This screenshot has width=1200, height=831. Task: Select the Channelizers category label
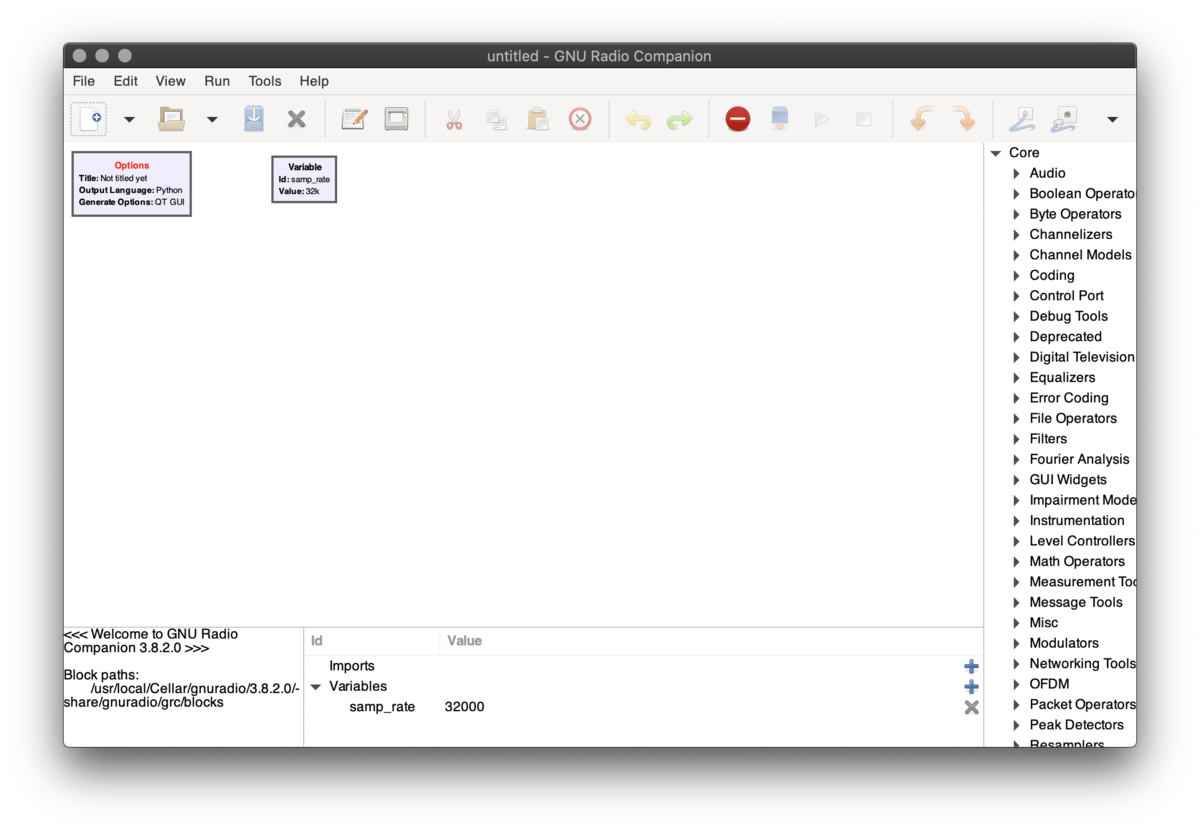click(x=1071, y=235)
